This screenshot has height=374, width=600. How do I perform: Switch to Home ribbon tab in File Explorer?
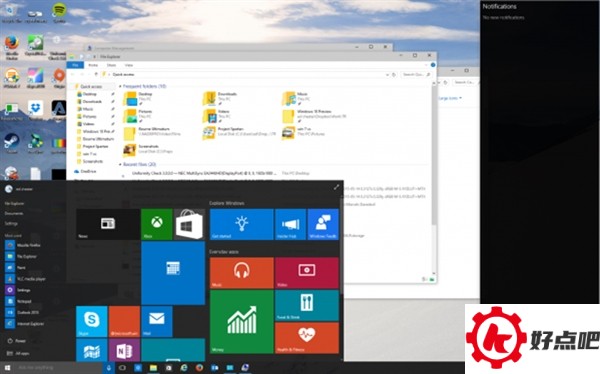93,65
